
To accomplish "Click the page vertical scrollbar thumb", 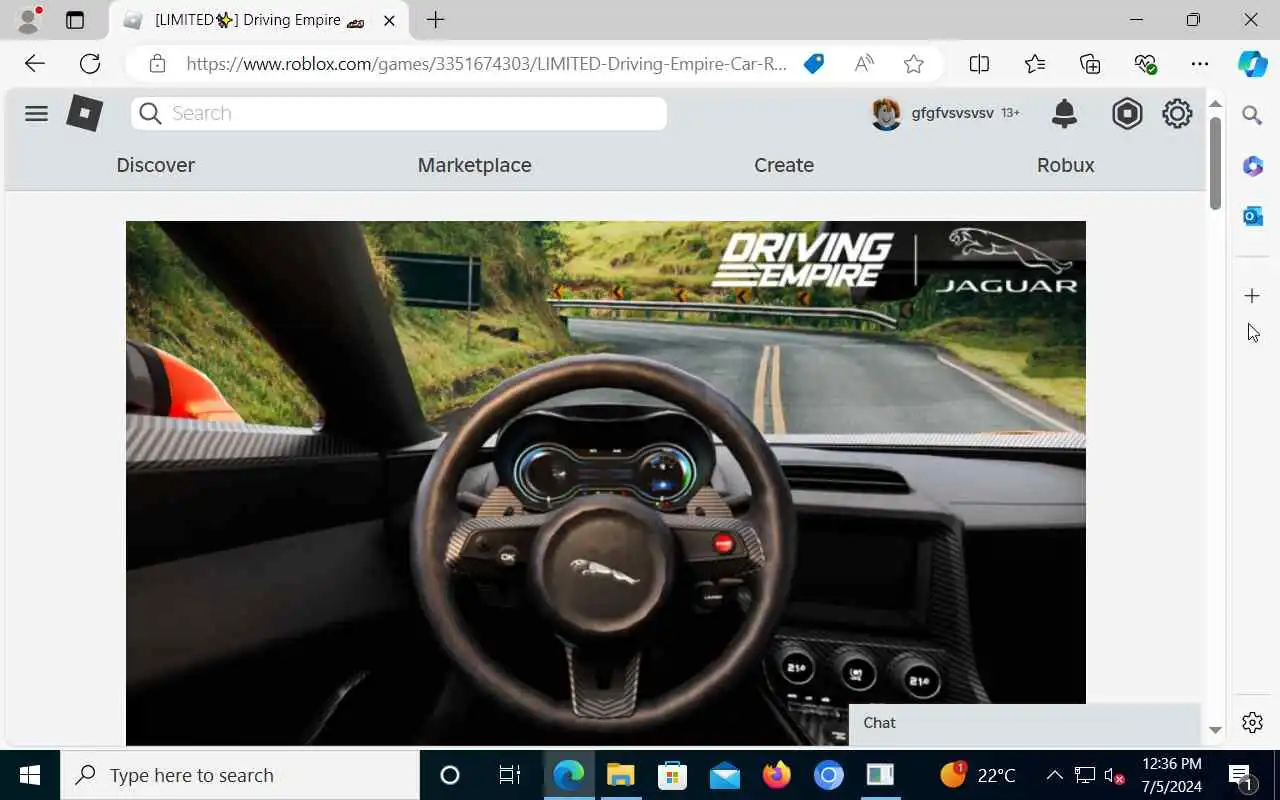I will click(x=1216, y=163).
